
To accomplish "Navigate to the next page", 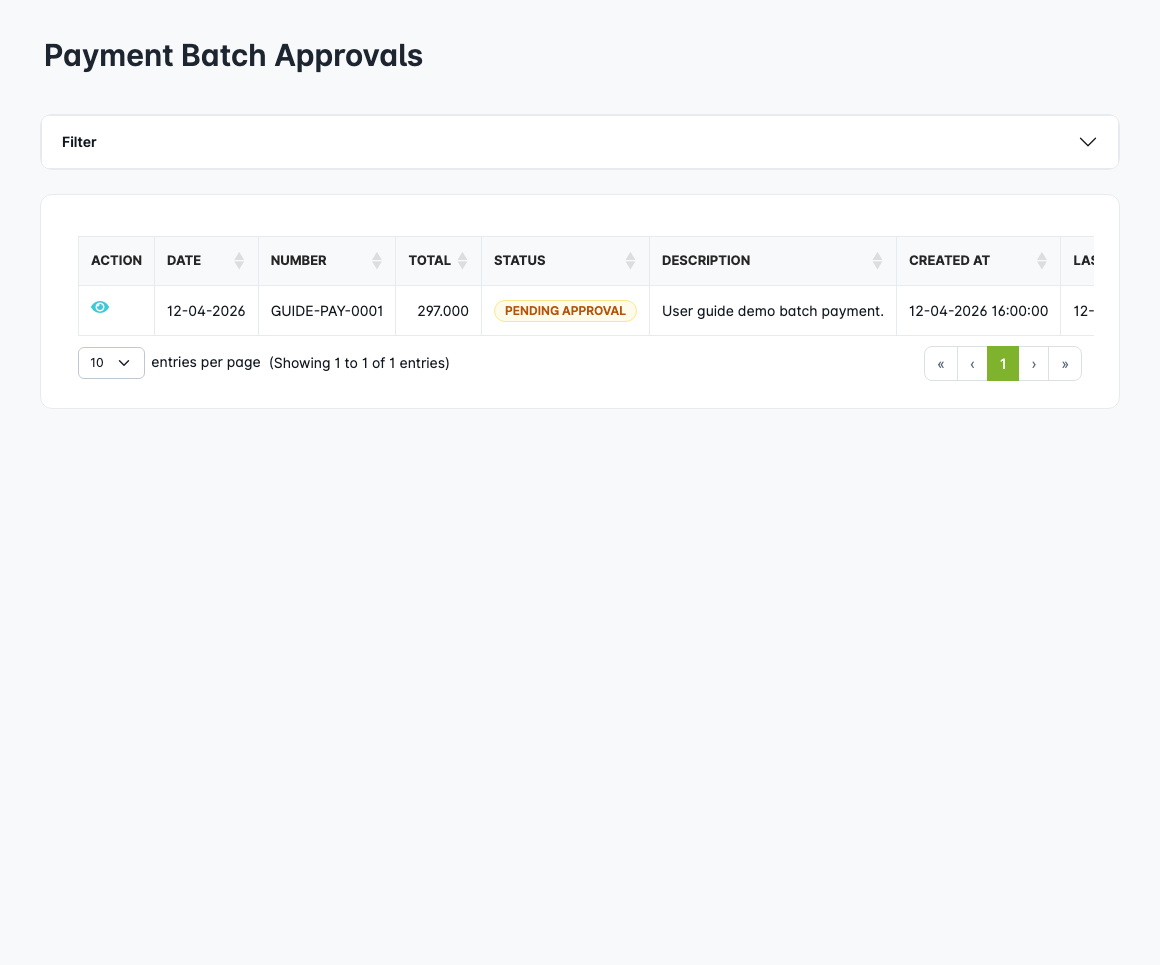I will coord(1034,363).
